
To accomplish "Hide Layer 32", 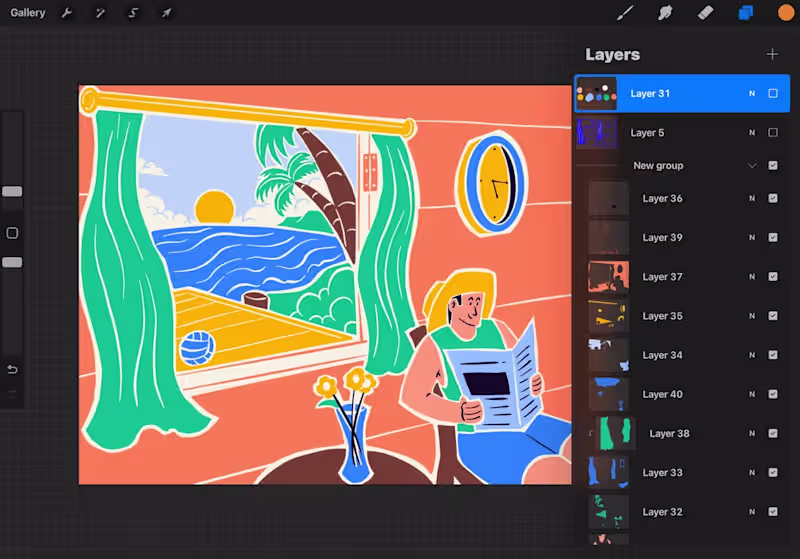I will click(773, 512).
